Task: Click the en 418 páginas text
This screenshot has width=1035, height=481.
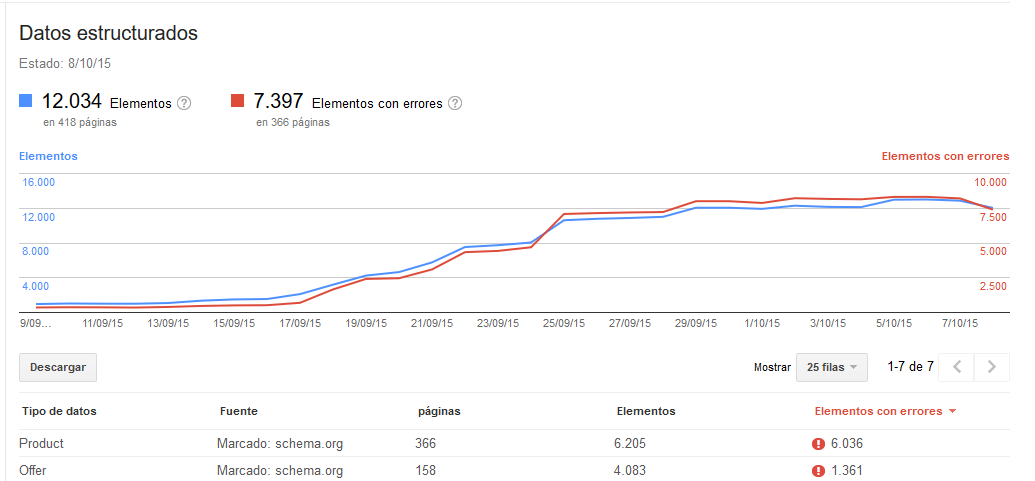Action: pyautogui.click(x=80, y=122)
